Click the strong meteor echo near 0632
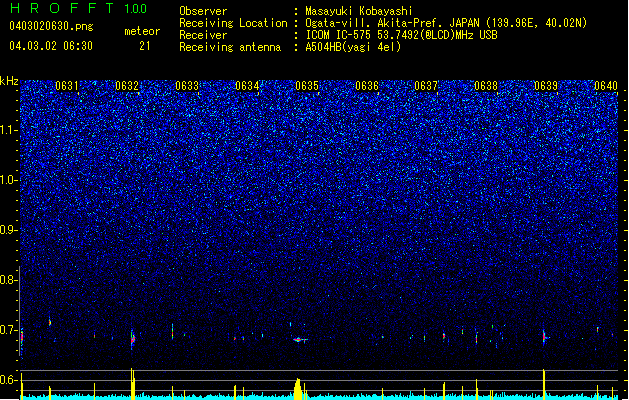The image size is (629, 400). 133,339
